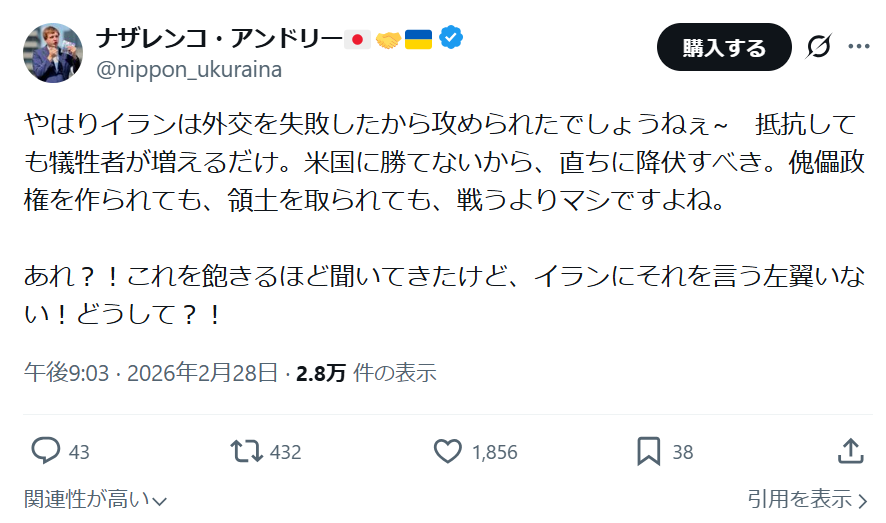Click the timestamp 午後9:03 · 2026年2月28日

pyautogui.click(x=151, y=373)
